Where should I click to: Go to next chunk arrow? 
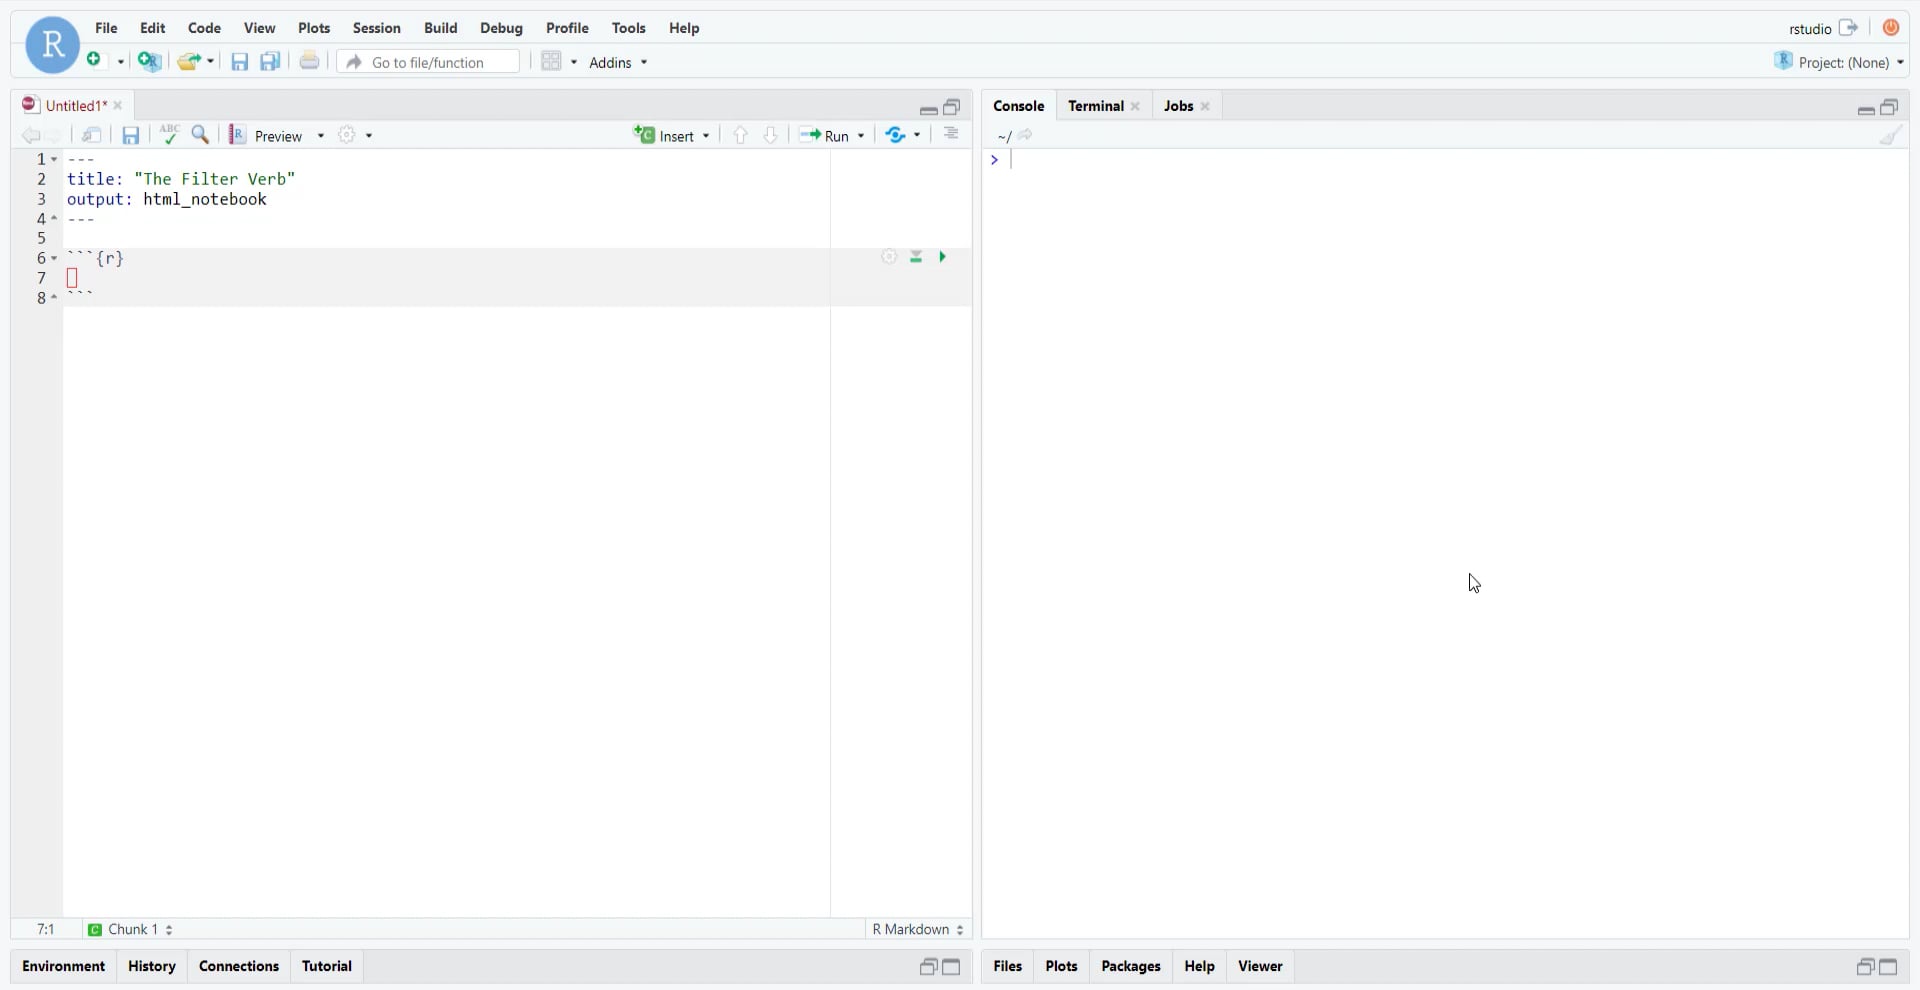pos(770,135)
